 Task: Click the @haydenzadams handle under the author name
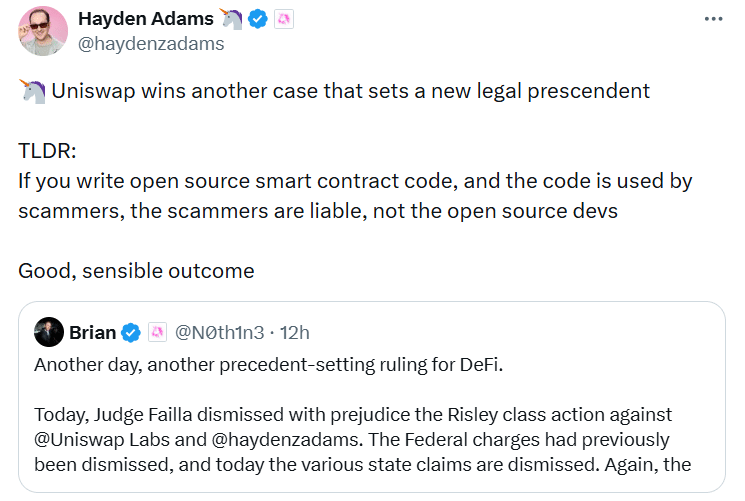(151, 44)
